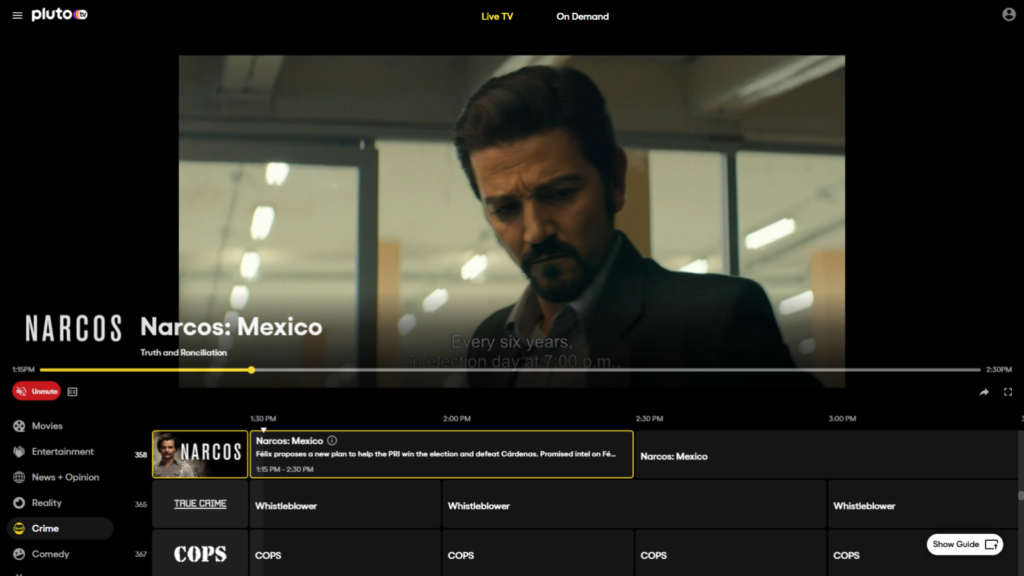Viewport: 1024px width, 576px height.
Task: Click the Movies film reel icon
Action: 19,426
